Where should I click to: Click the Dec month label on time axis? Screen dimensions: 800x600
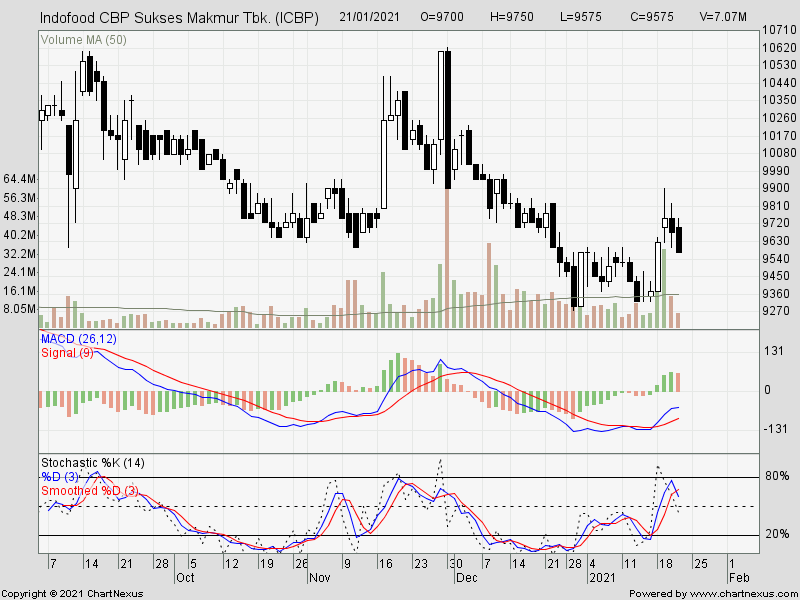(466, 578)
